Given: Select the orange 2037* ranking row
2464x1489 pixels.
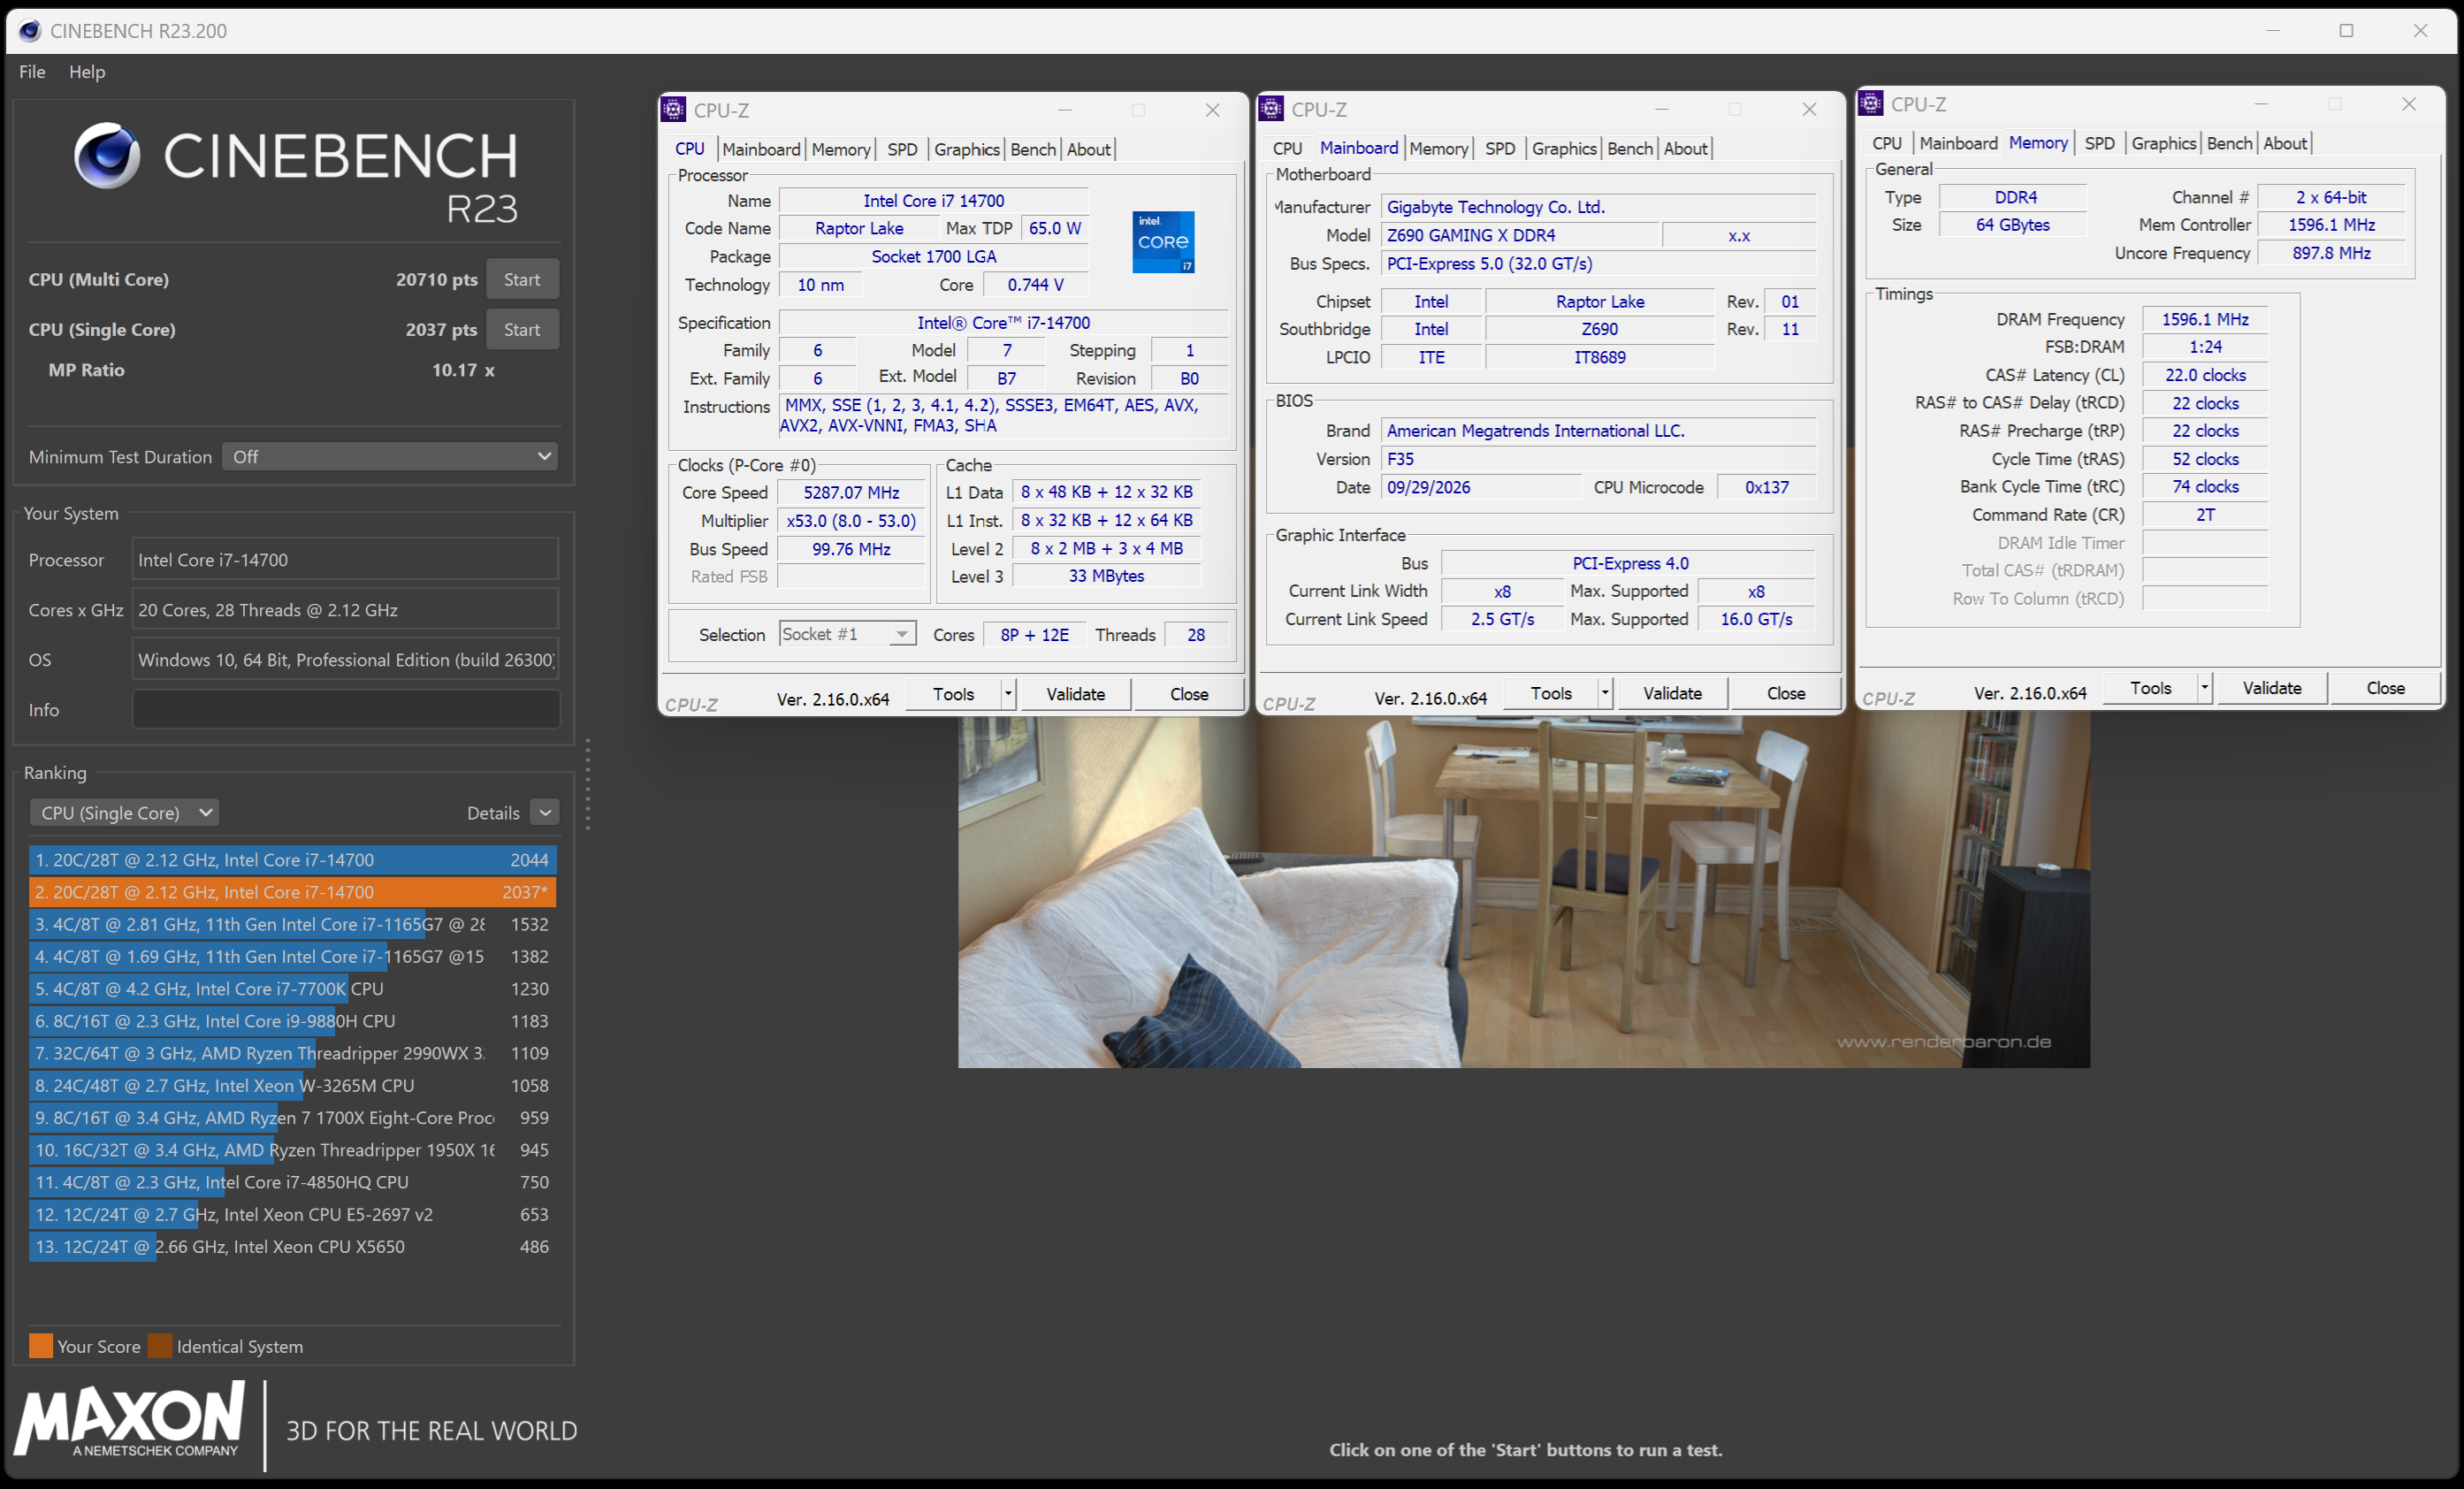Looking at the screenshot, I should [292, 891].
